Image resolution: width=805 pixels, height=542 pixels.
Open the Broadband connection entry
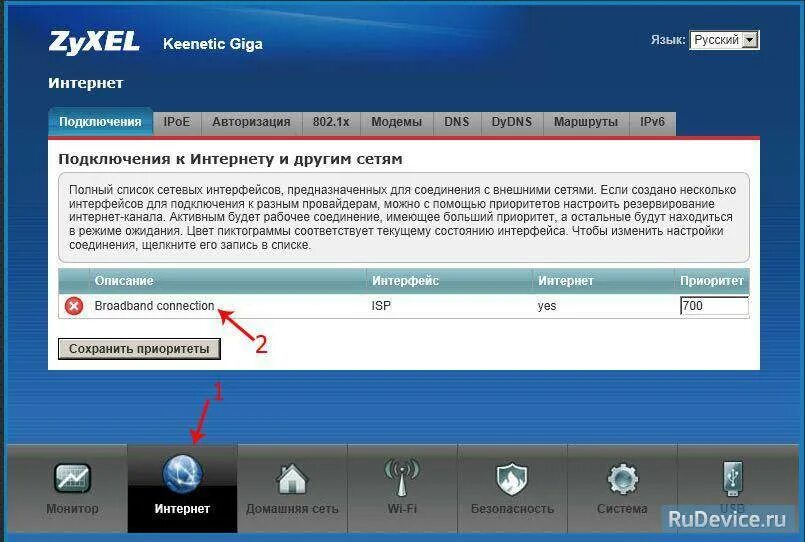tap(154, 306)
